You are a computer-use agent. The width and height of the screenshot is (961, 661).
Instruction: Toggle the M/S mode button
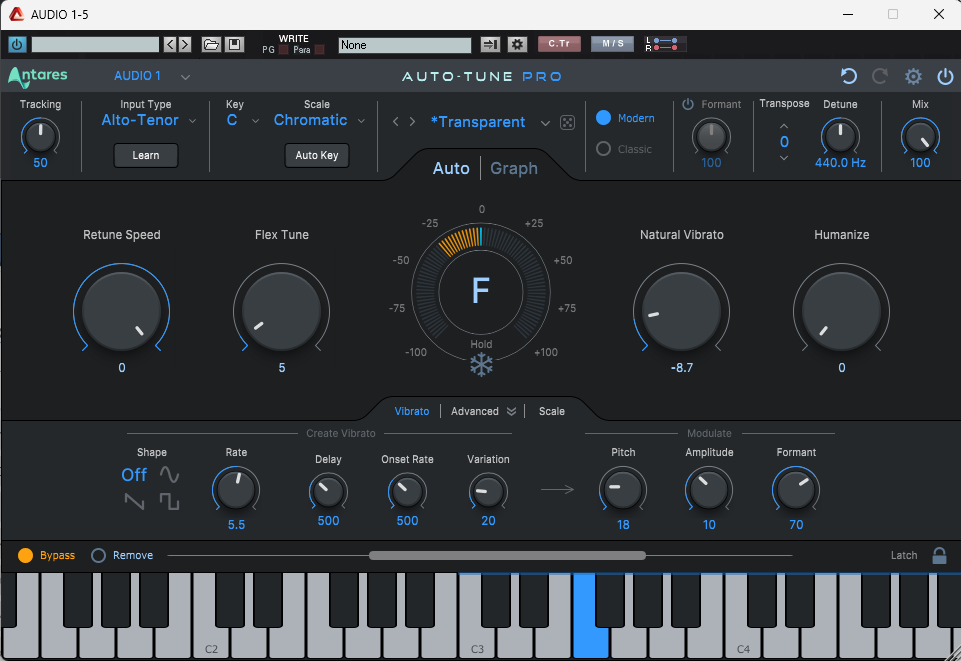612,44
